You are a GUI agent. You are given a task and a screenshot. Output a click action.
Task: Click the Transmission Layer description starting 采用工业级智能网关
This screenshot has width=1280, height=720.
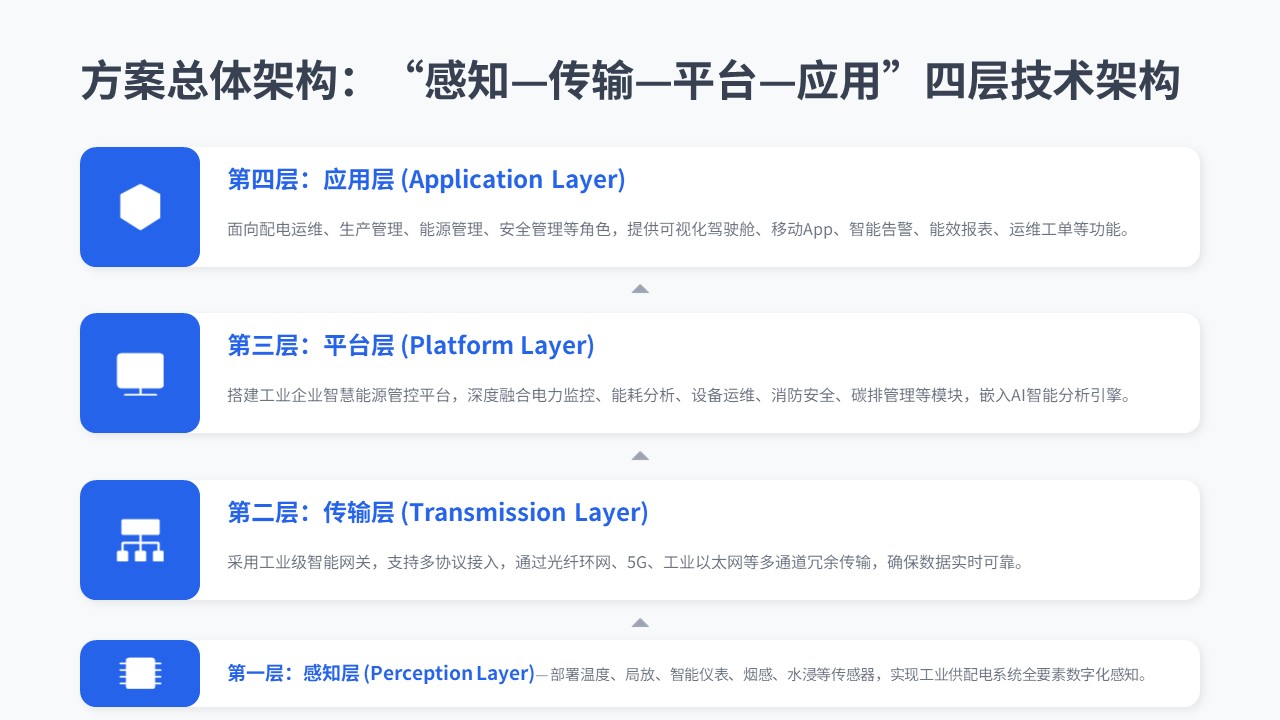625,562
